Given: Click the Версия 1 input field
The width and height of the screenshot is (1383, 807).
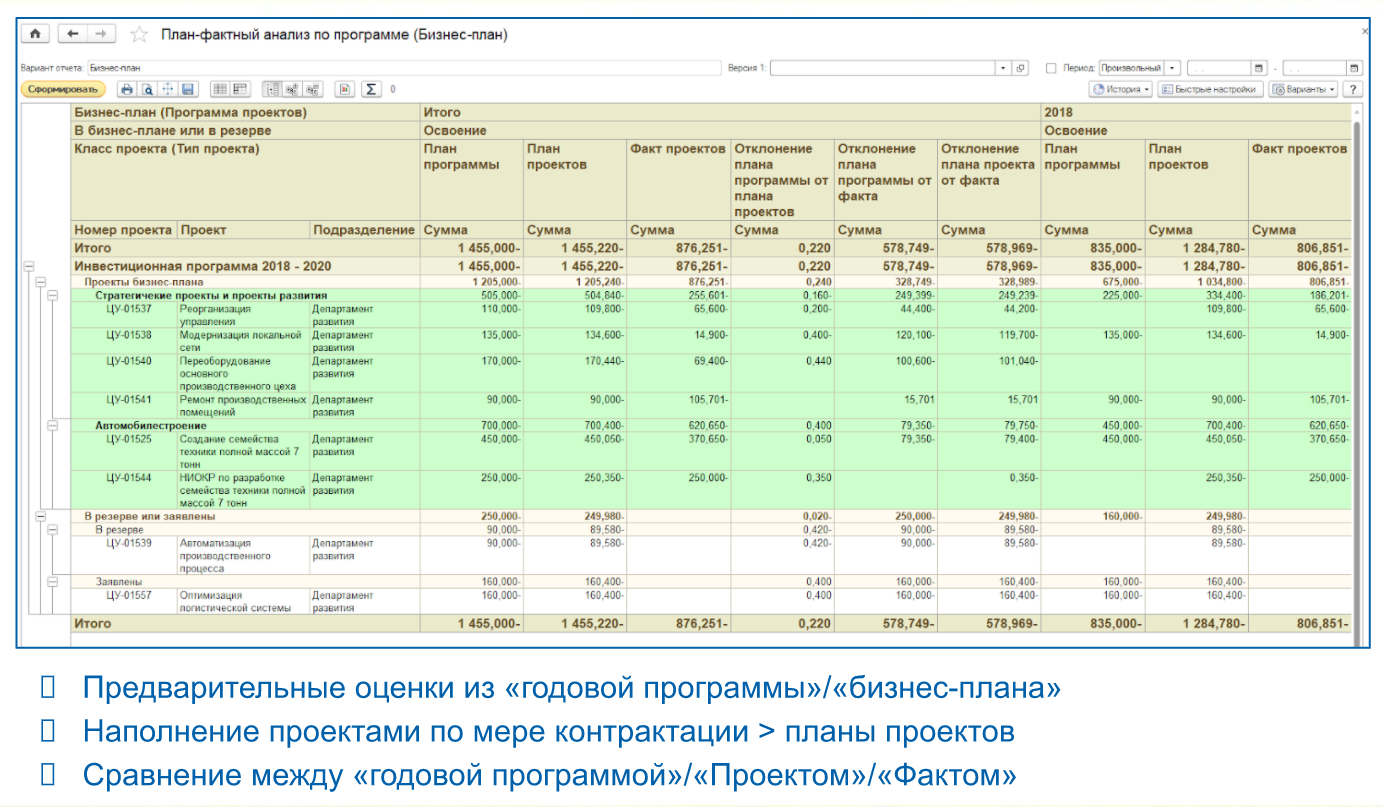Looking at the screenshot, I should (x=882, y=68).
